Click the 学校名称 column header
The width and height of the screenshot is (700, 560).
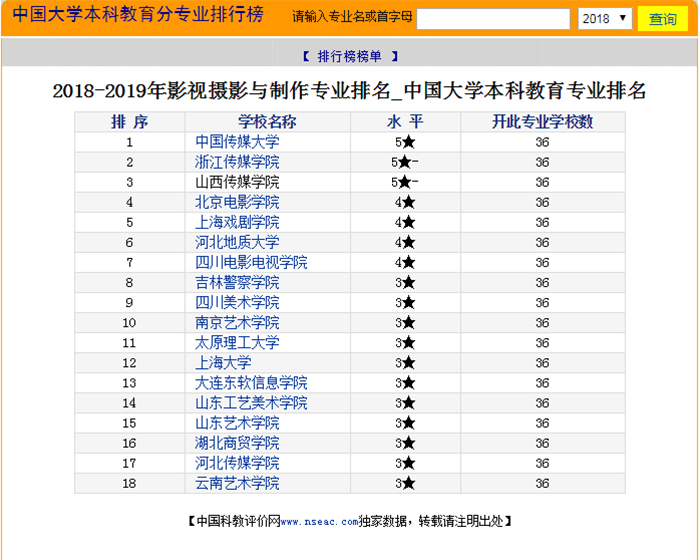coord(267,122)
